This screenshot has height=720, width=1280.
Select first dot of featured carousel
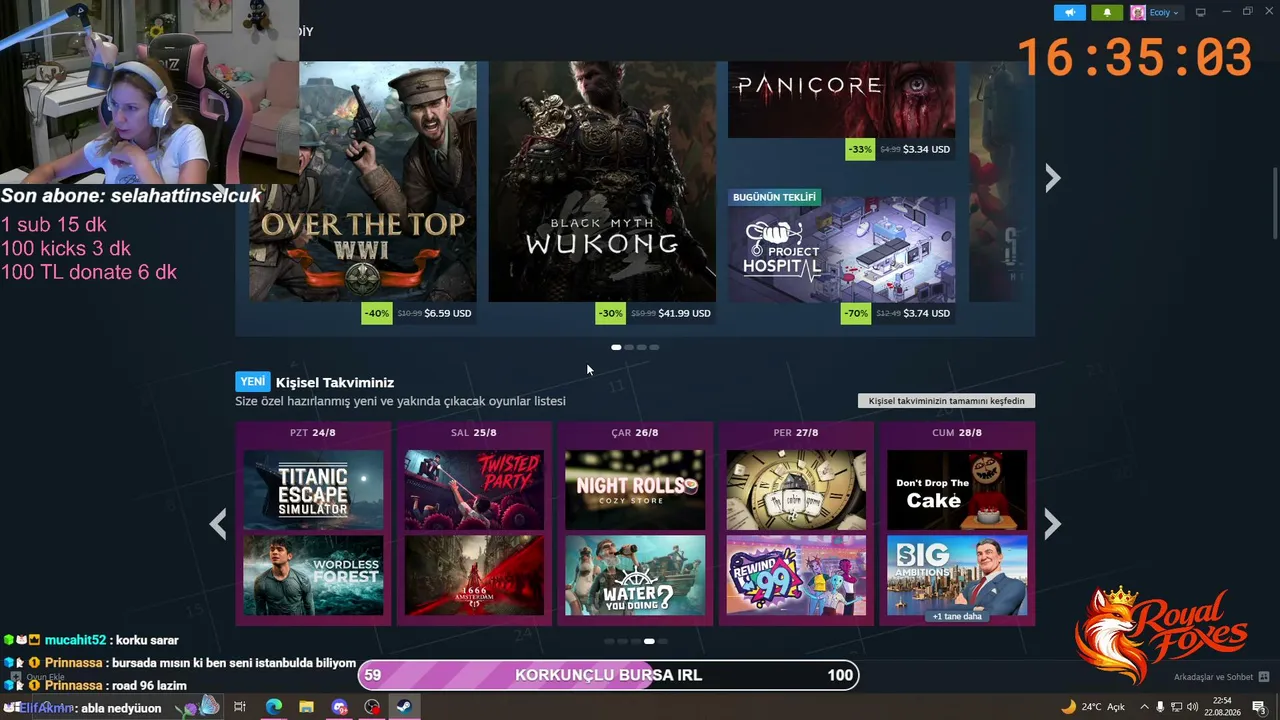pos(616,347)
